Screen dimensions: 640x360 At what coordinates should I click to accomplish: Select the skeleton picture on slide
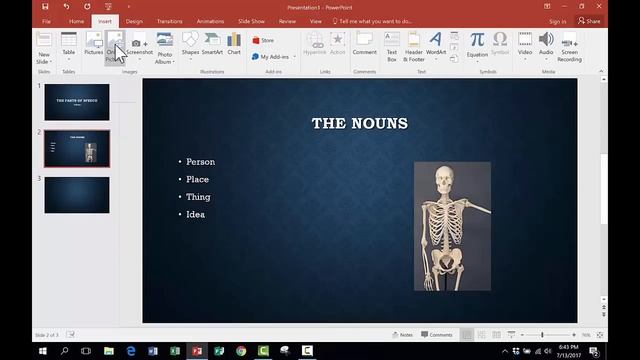(x=452, y=226)
